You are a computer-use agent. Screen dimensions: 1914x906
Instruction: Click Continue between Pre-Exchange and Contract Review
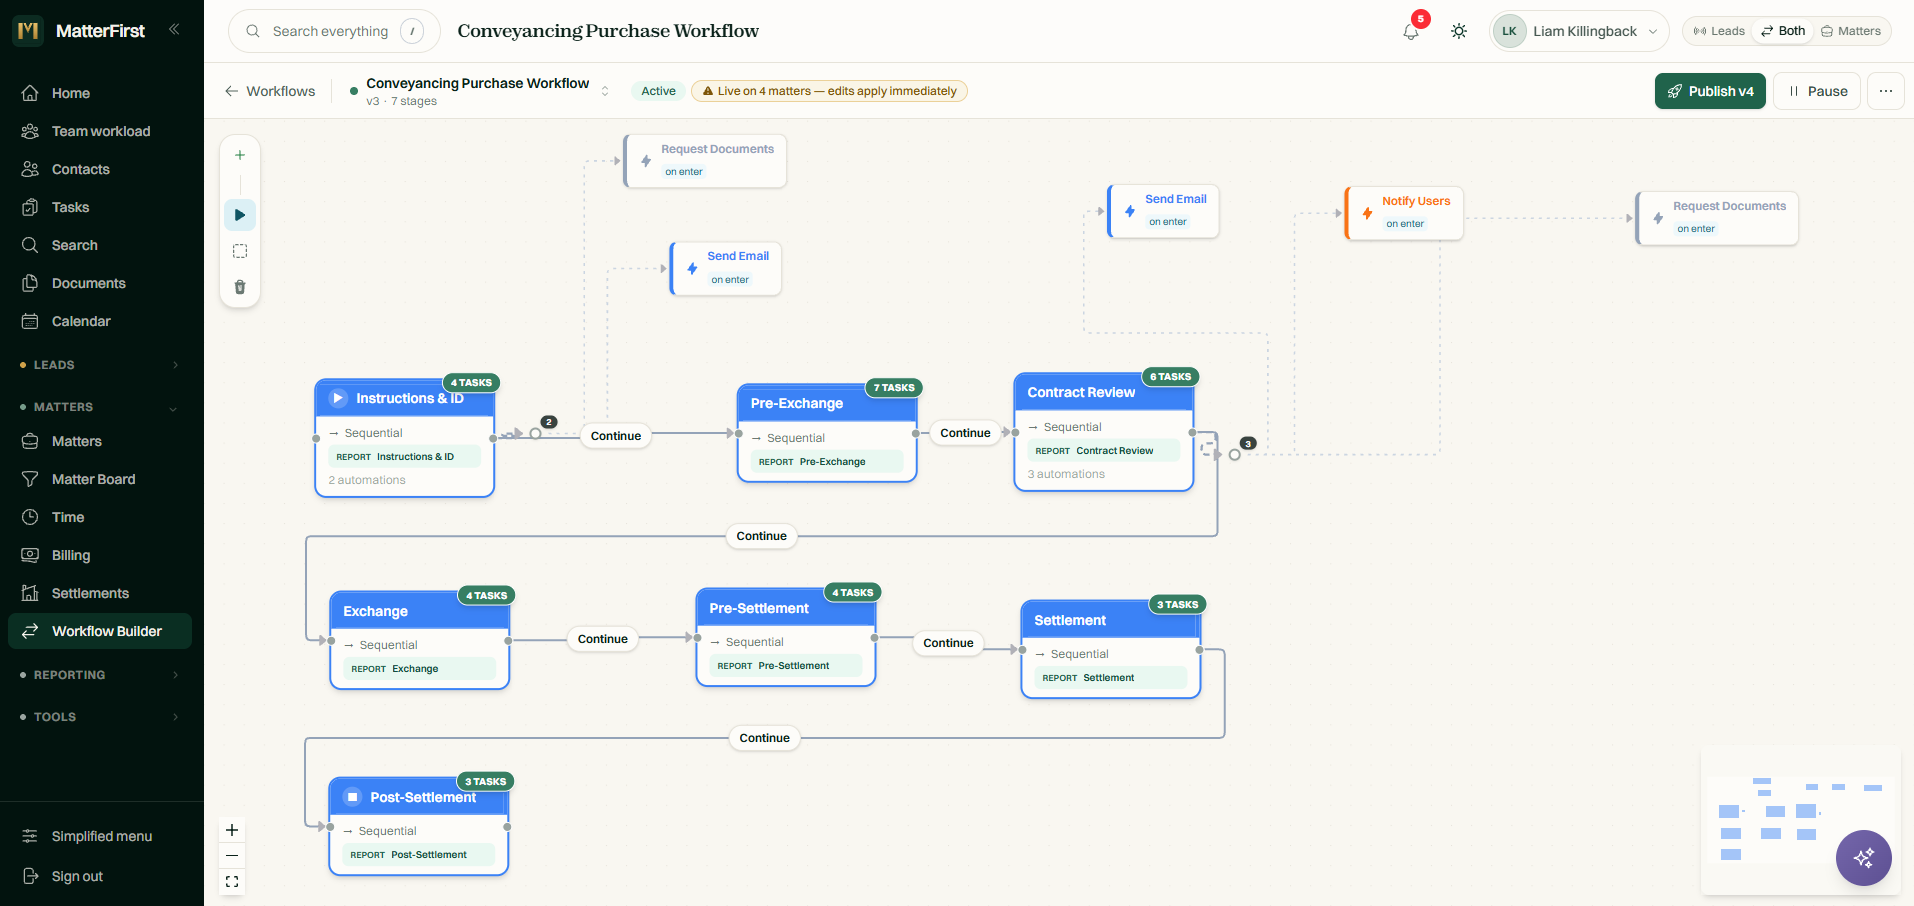click(965, 433)
